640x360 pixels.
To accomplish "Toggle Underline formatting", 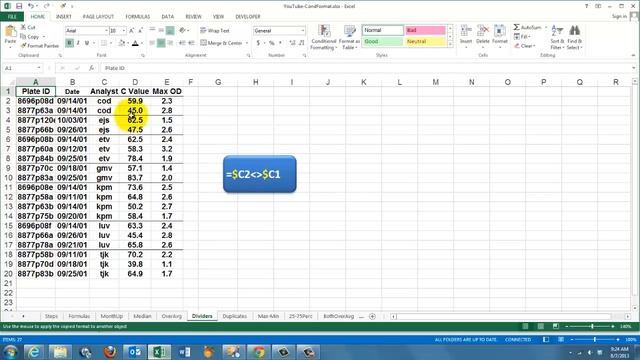I will click(87, 43).
